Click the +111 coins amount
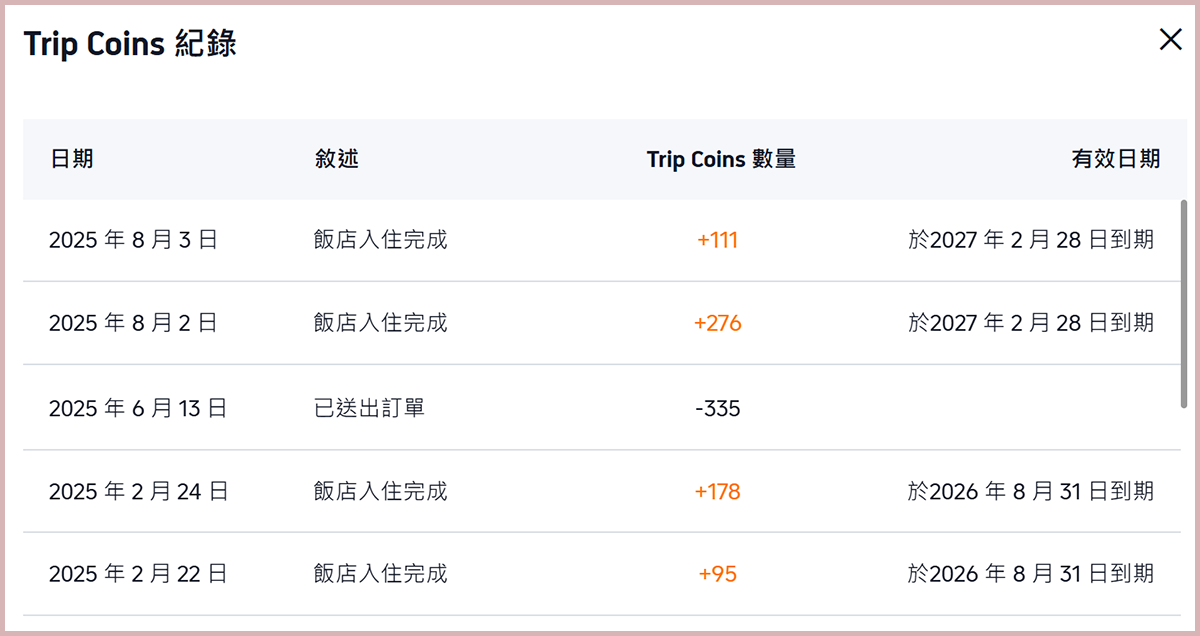Viewport: 1200px width, 636px height. tap(717, 240)
